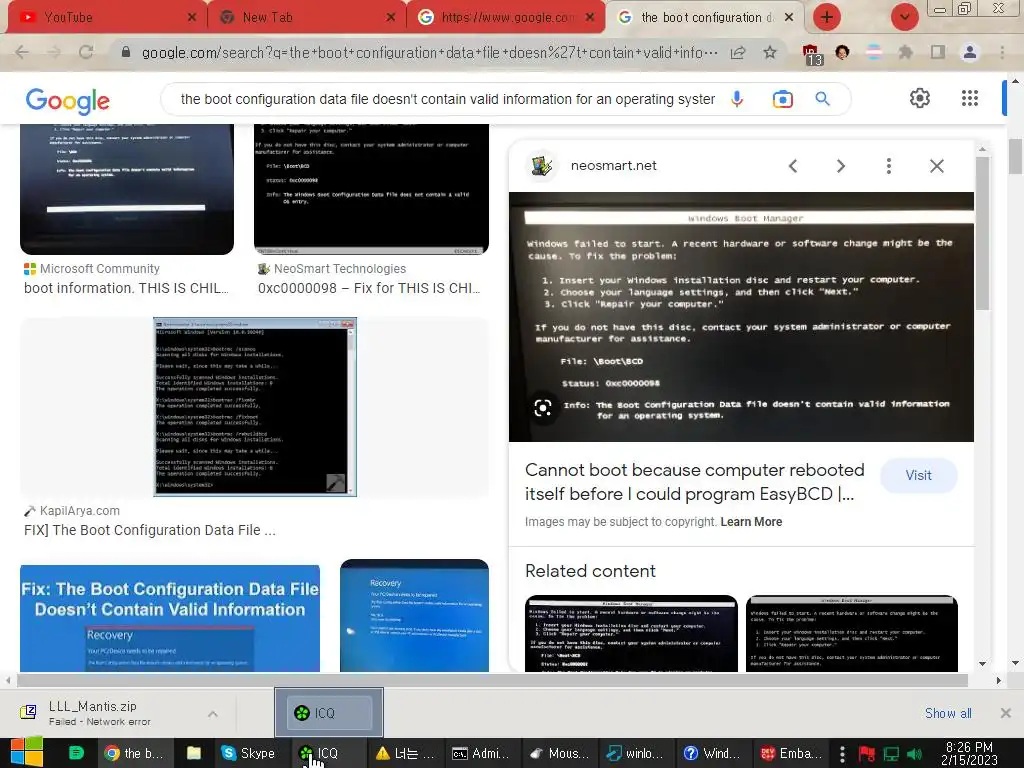Click the preview panel vertical scrollbar

click(x=982, y=235)
